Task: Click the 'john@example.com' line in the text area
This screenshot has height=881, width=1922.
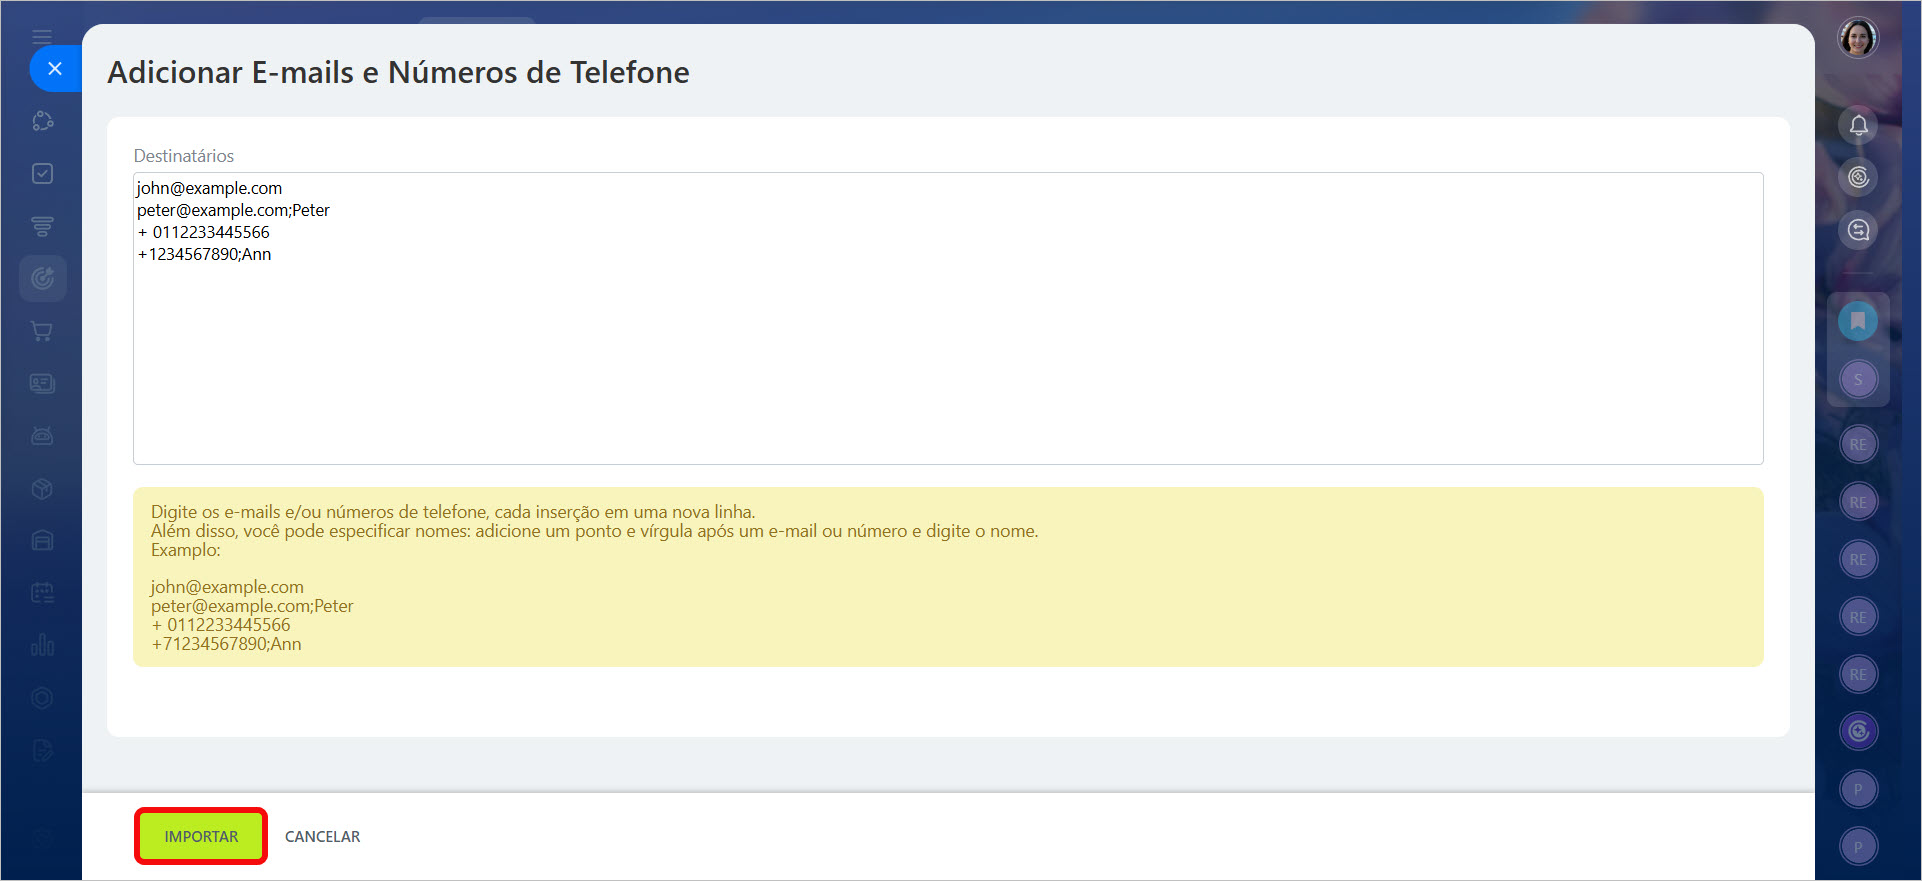Action: (x=209, y=188)
